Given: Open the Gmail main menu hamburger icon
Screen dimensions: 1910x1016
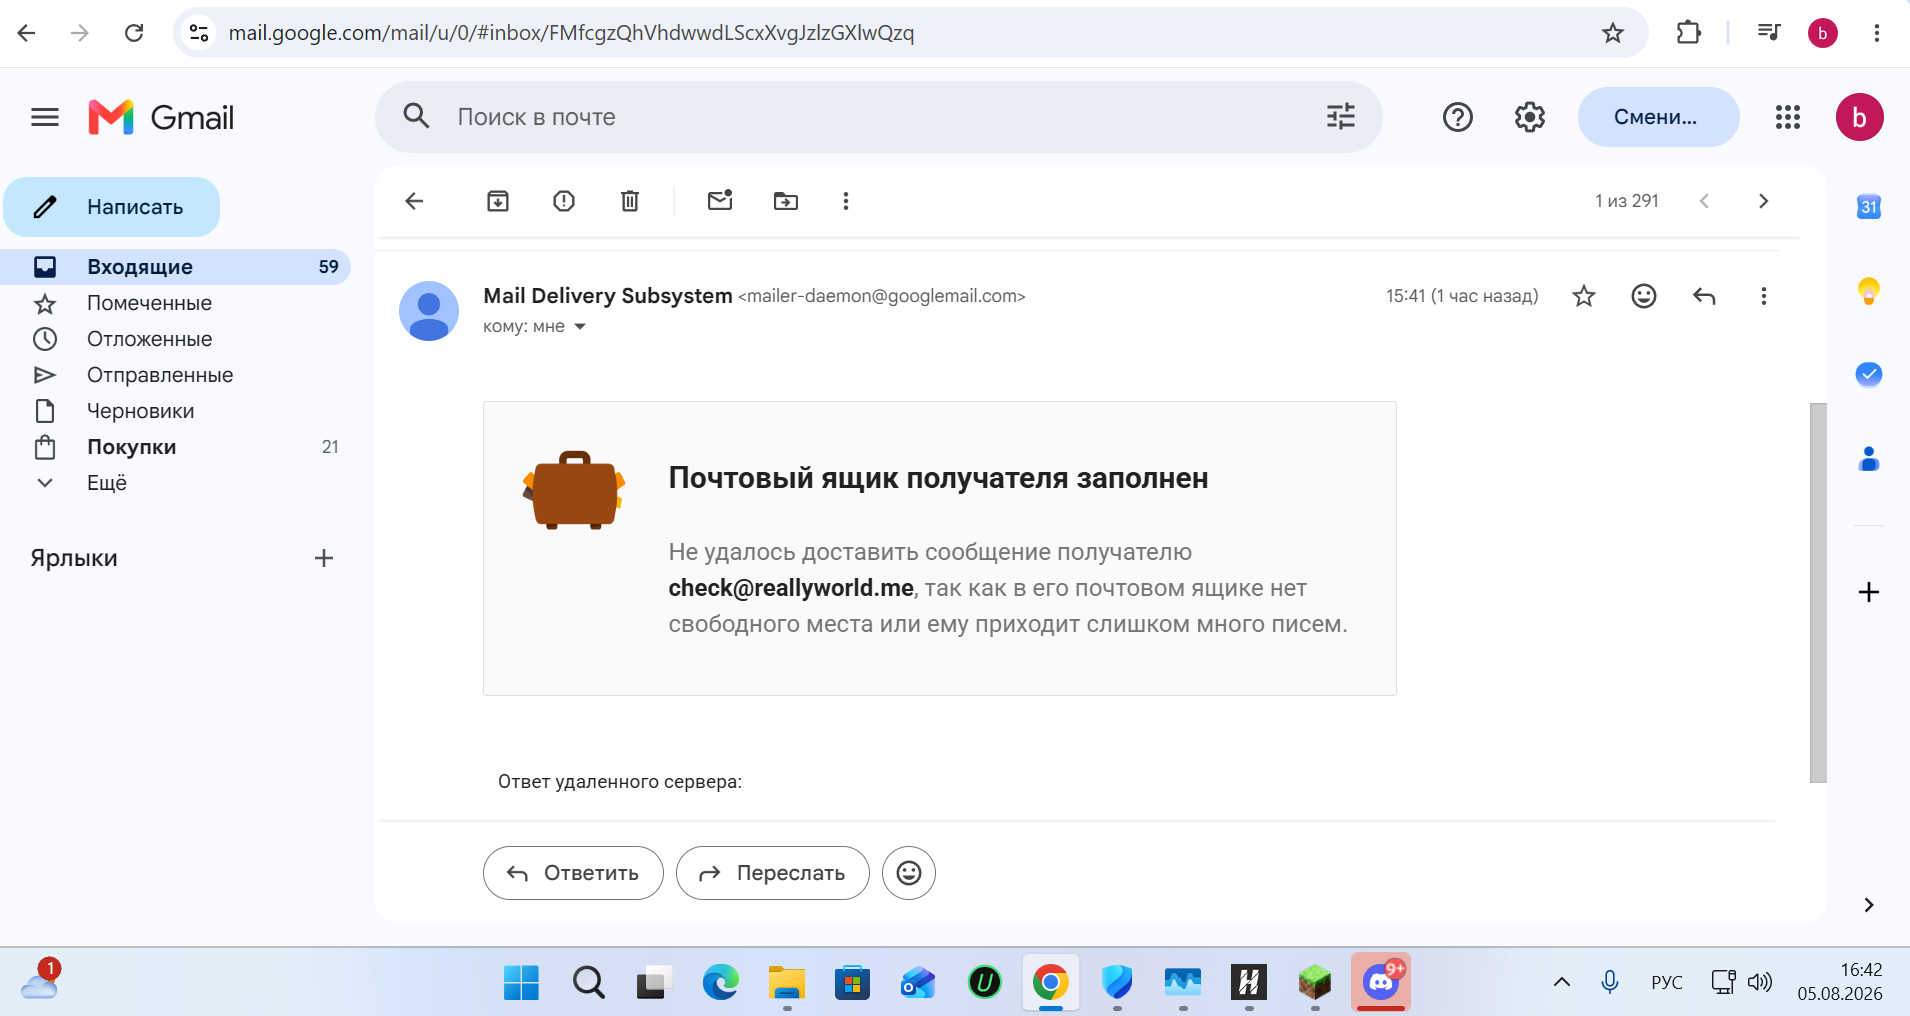Looking at the screenshot, I should [x=45, y=117].
